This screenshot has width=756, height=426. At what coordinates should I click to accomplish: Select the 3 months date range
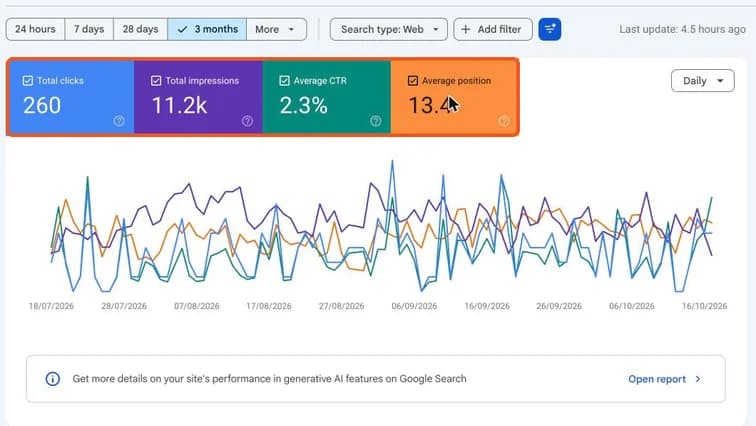[207, 29]
